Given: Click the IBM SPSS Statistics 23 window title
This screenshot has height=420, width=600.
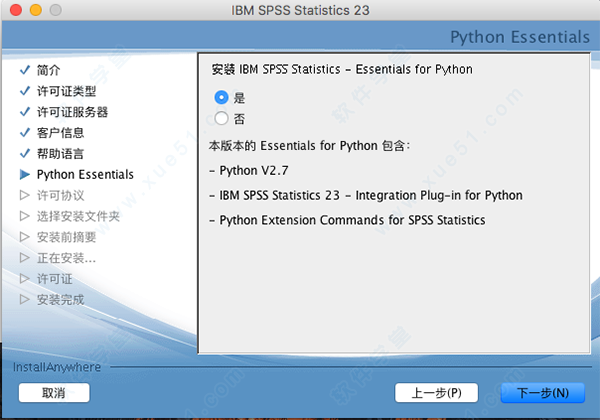Looking at the screenshot, I should click(300, 10).
